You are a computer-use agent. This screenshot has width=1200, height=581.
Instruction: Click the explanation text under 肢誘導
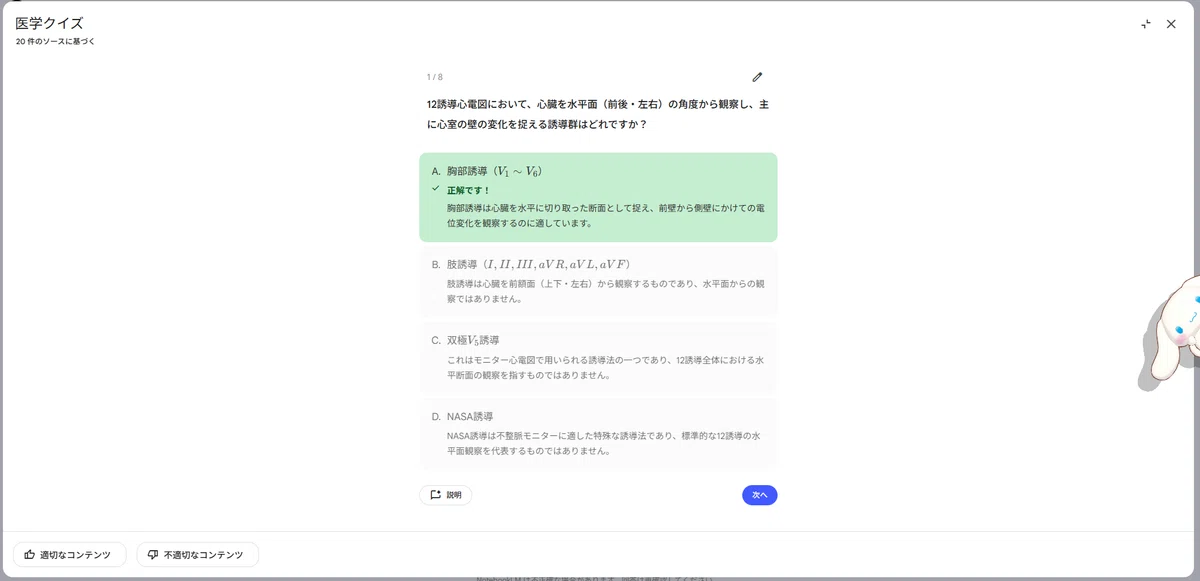click(606, 291)
